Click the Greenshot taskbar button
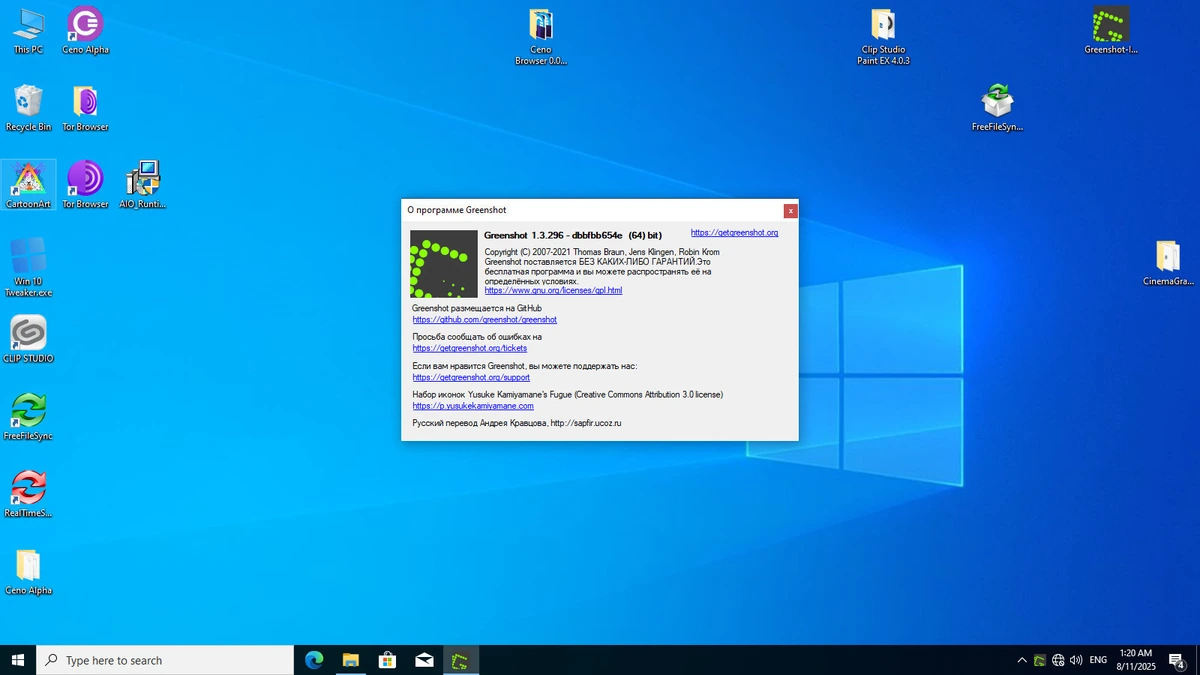This screenshot has height=675, width=1200. point(460,660)
